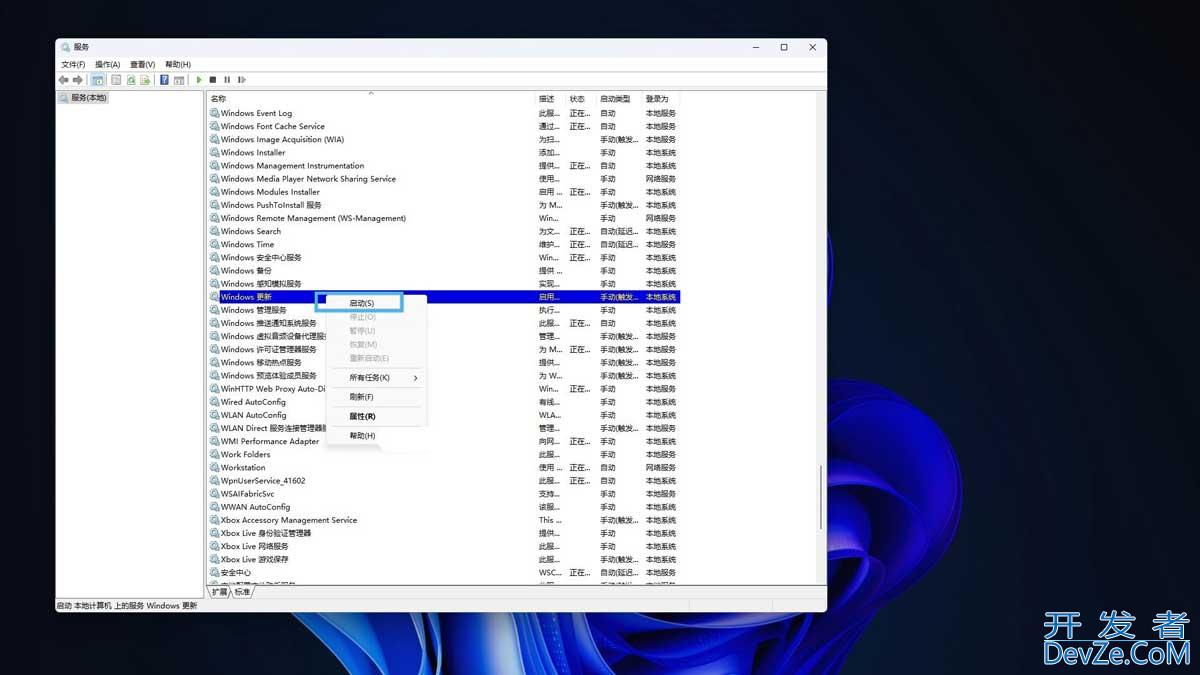This screenshot has width=1200, height=675.
Task: Click gear icon beside Windows Event Log
Action: pyautogui.click(x=214, y=113)
